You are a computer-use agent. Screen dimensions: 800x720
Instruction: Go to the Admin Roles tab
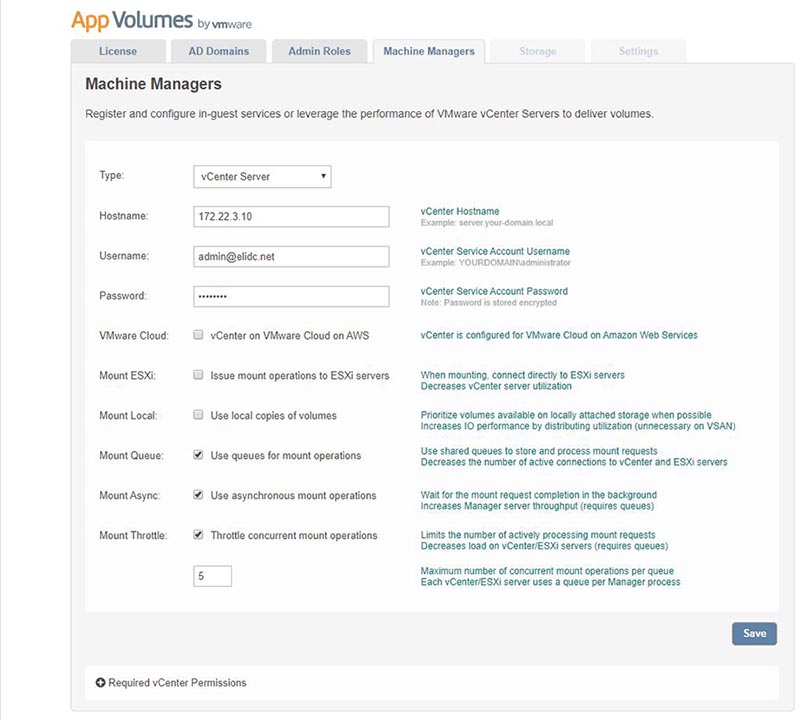(319, 51)
